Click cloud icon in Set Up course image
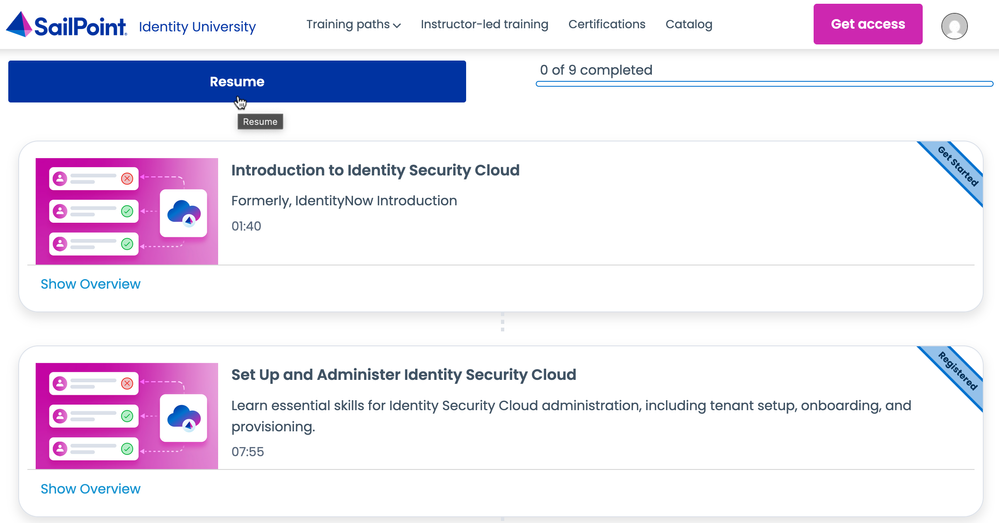 (x=183, y=418)
